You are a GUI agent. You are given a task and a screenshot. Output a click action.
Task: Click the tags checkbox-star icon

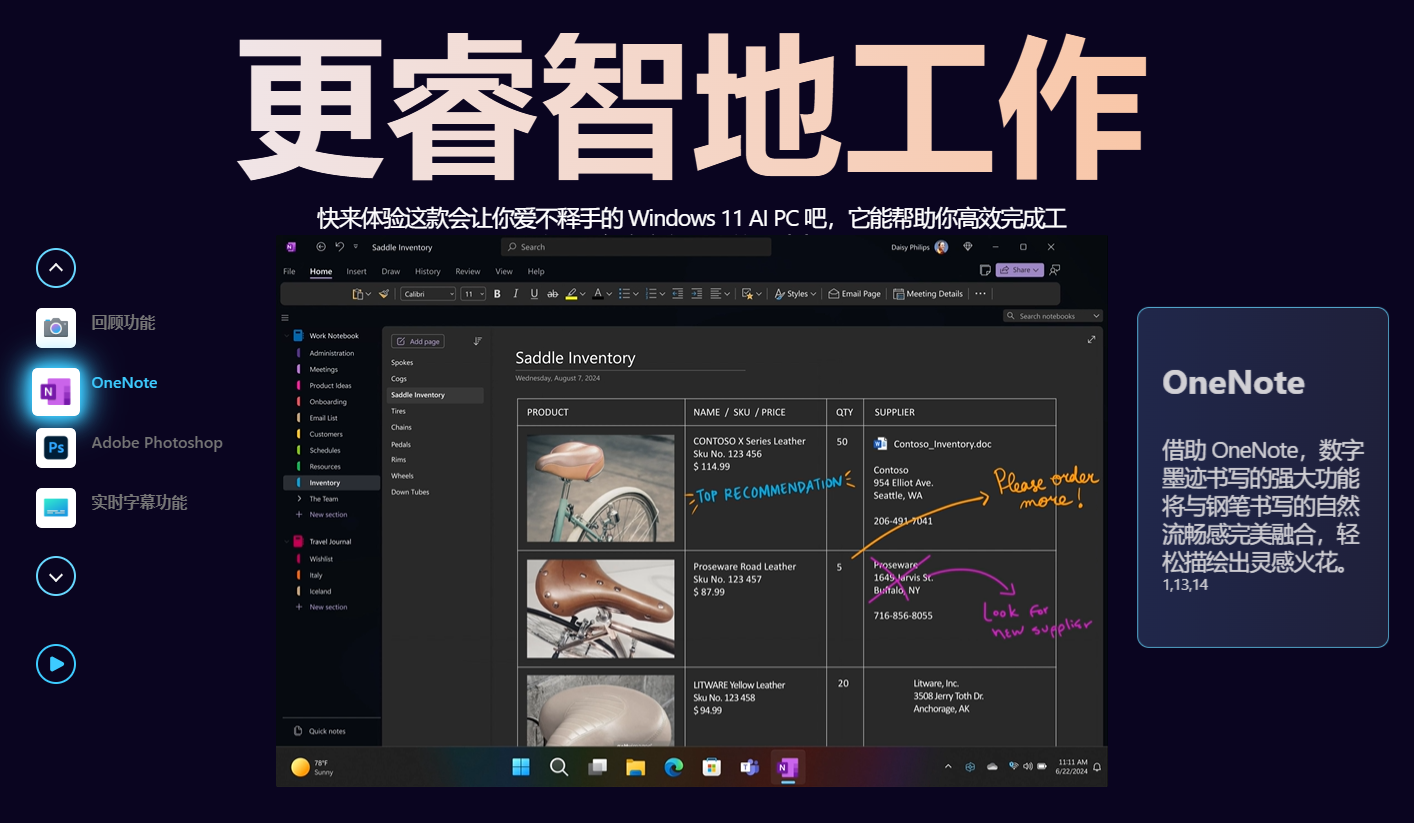747,294
